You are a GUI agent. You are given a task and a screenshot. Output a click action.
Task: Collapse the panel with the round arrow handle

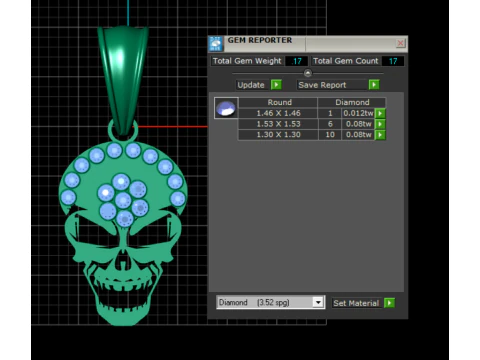tap(308, 73)
